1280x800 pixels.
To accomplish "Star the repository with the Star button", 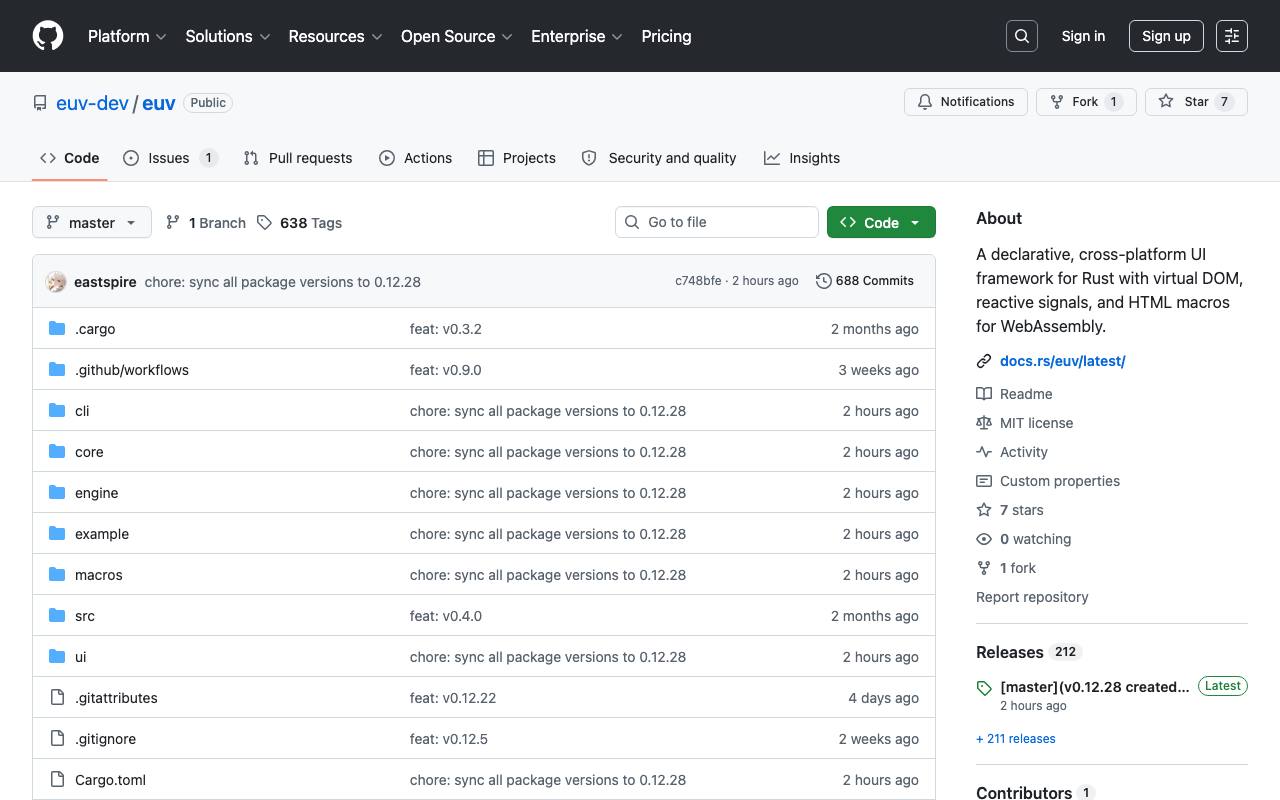I will (1196, 102).
